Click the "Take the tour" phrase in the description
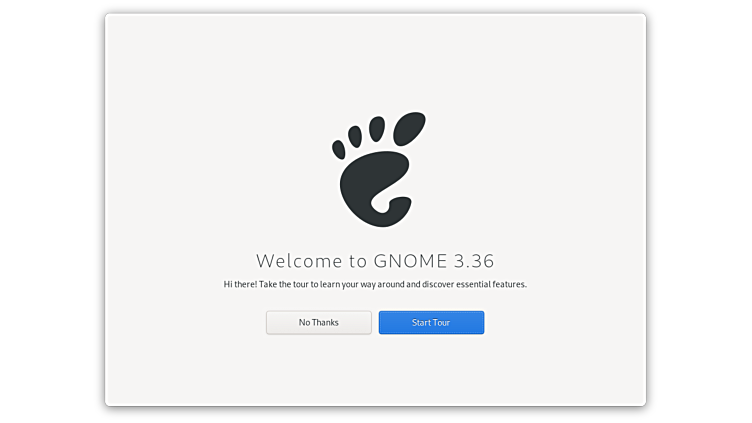Image resolution: width=752 pixels, height=423 pixels. coord(283,284)
